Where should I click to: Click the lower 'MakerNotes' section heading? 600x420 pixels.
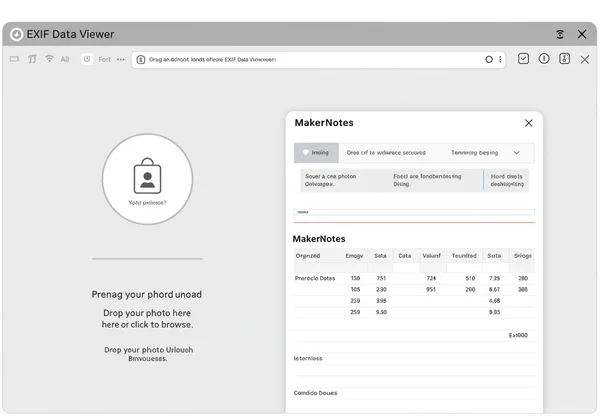click(319, 239)
